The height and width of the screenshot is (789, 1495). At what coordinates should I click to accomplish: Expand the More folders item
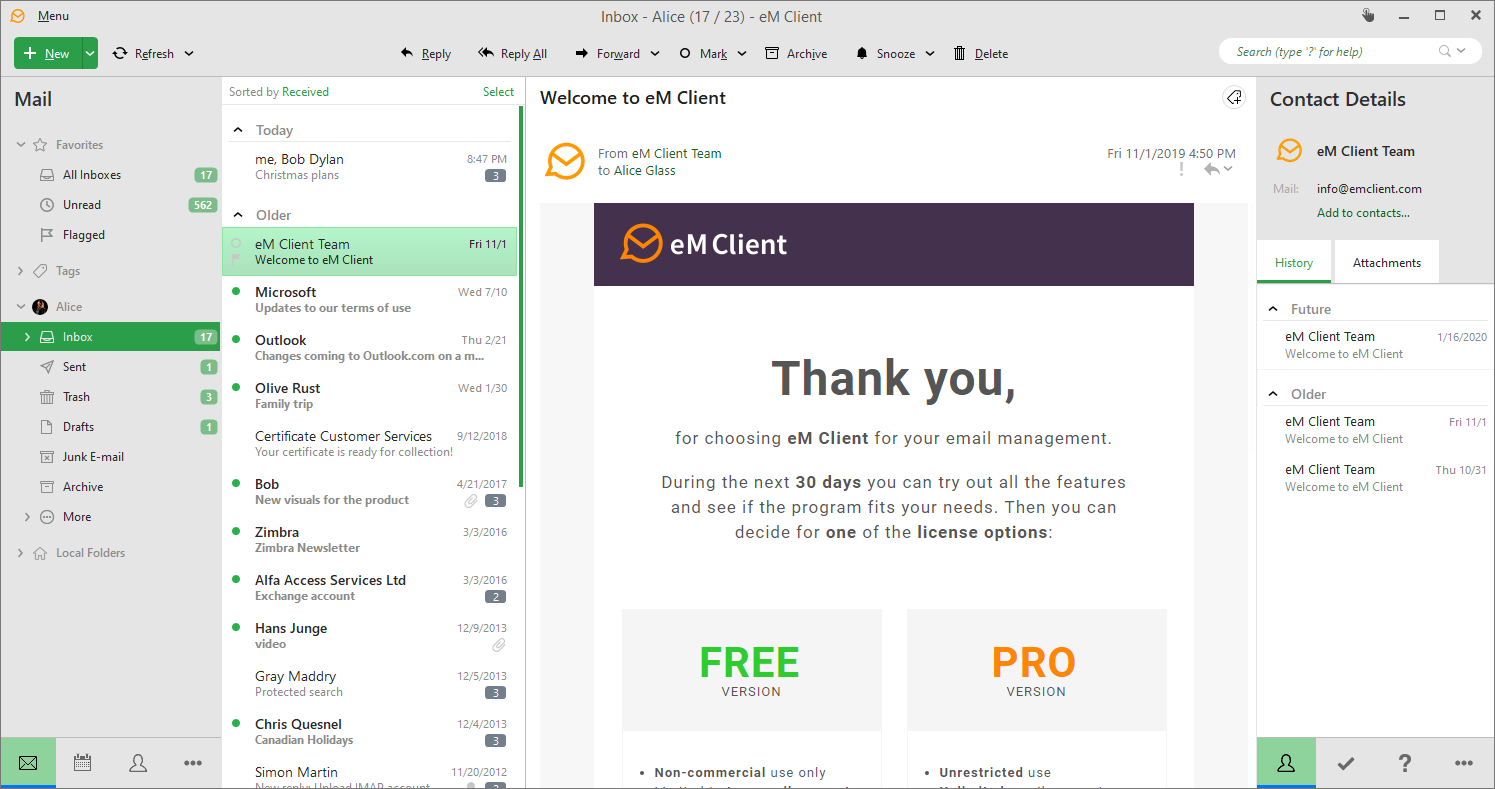tap(27, 517)
